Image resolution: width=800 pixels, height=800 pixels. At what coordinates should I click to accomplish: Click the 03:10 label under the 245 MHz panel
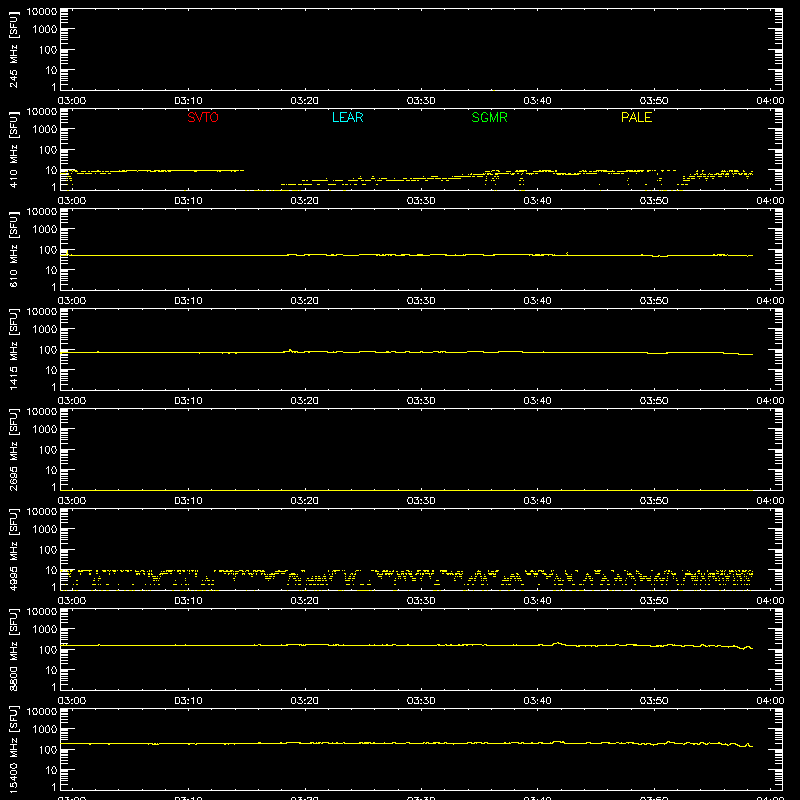point(188,101)
